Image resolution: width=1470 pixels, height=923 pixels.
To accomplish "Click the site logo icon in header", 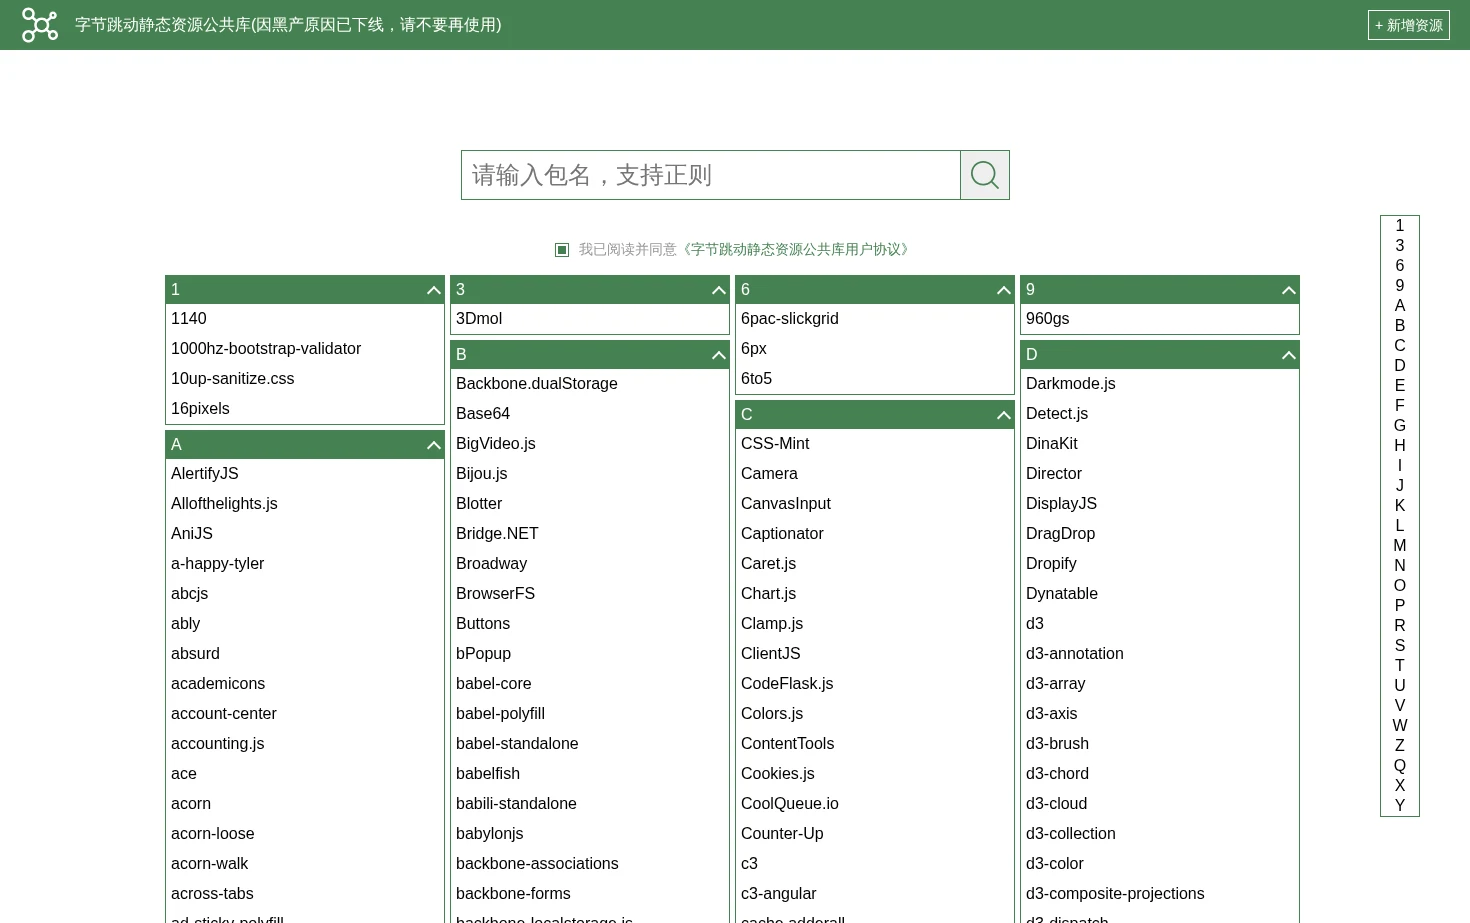I will (40, 25).
